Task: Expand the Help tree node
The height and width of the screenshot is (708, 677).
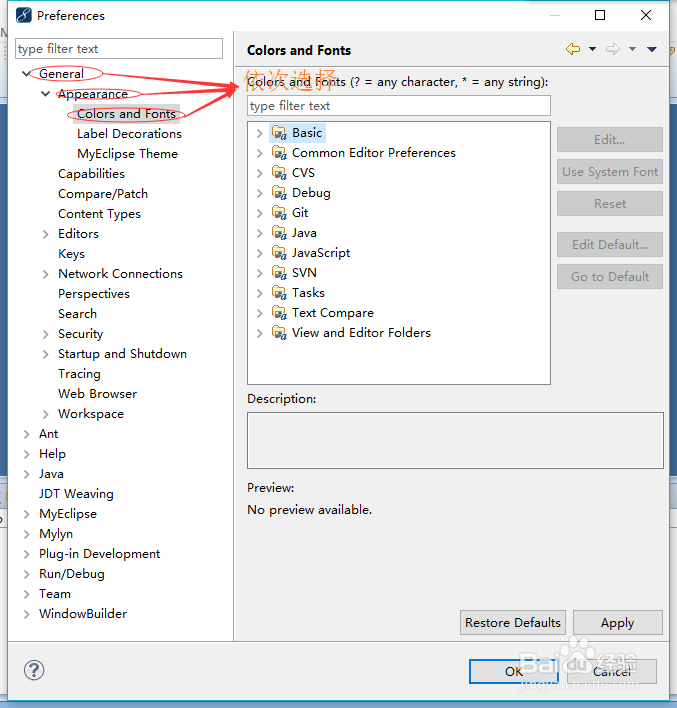Action: click(x=26, y=454)
